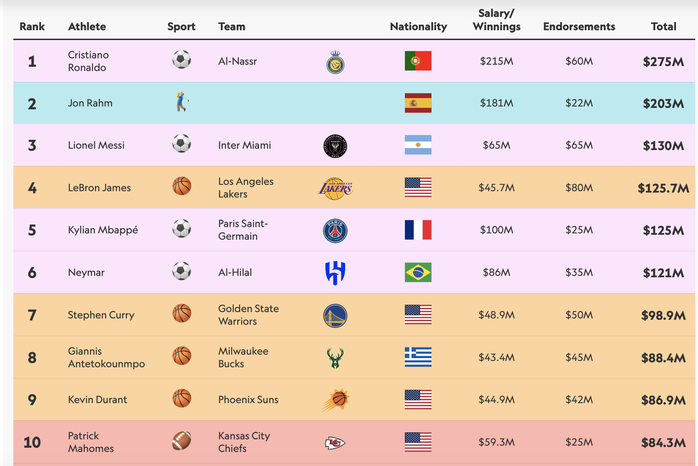Select the Kansas City Chiefs arrowhead logo
This screenshot has width=698, height=466.
(335, 443)
